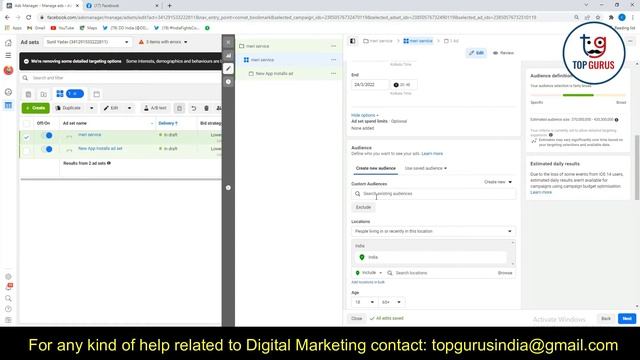Click the blue Next button
Image resolution: width=640 pixels, height=360 pixels.
(x=627, y=318)
